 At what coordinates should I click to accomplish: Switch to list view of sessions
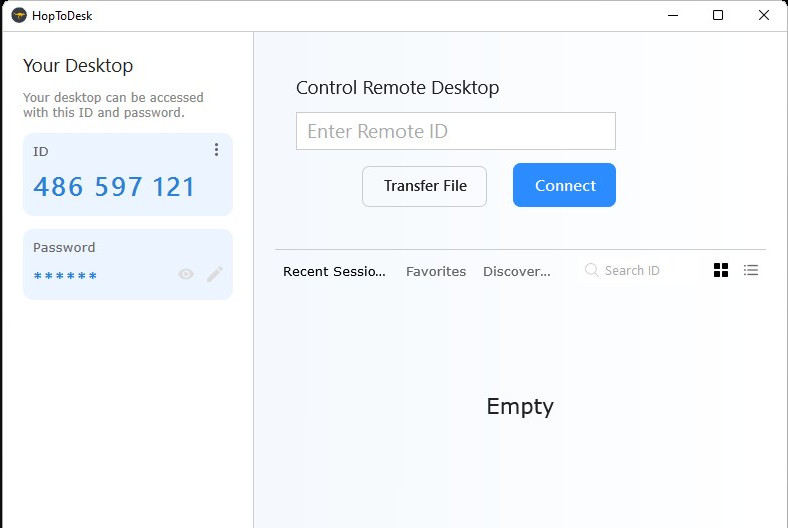click(x=751, y=270)
